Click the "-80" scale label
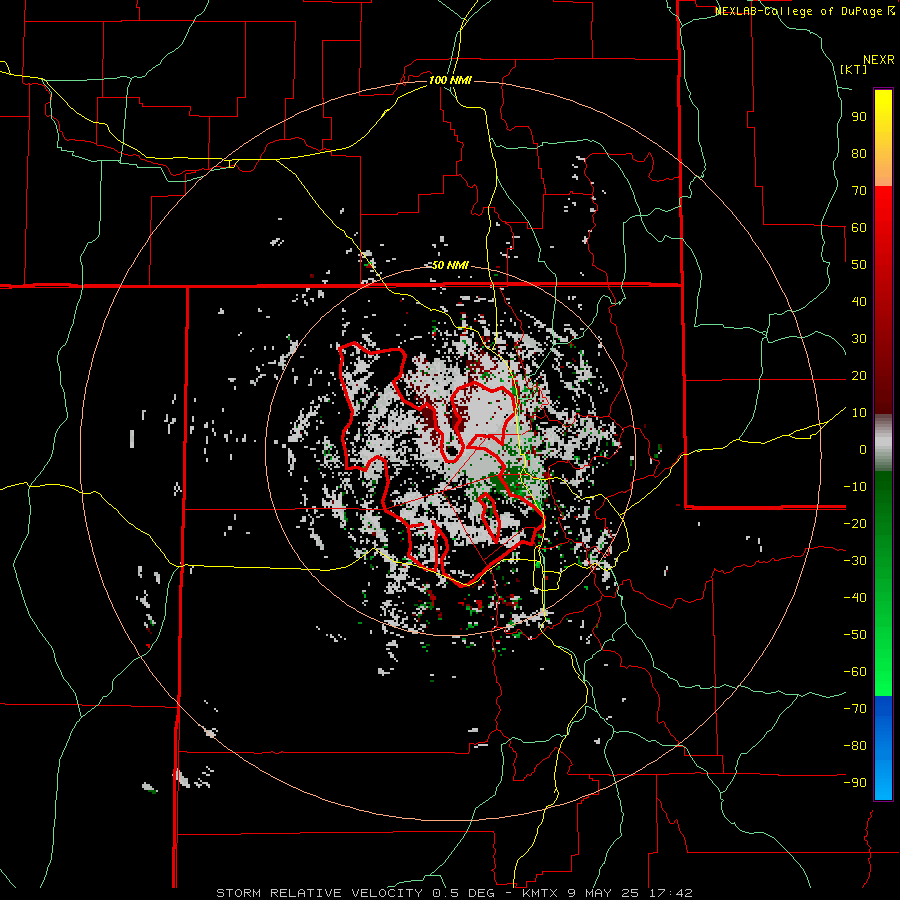This screenshot has width=900, height=900. point(855,746)
